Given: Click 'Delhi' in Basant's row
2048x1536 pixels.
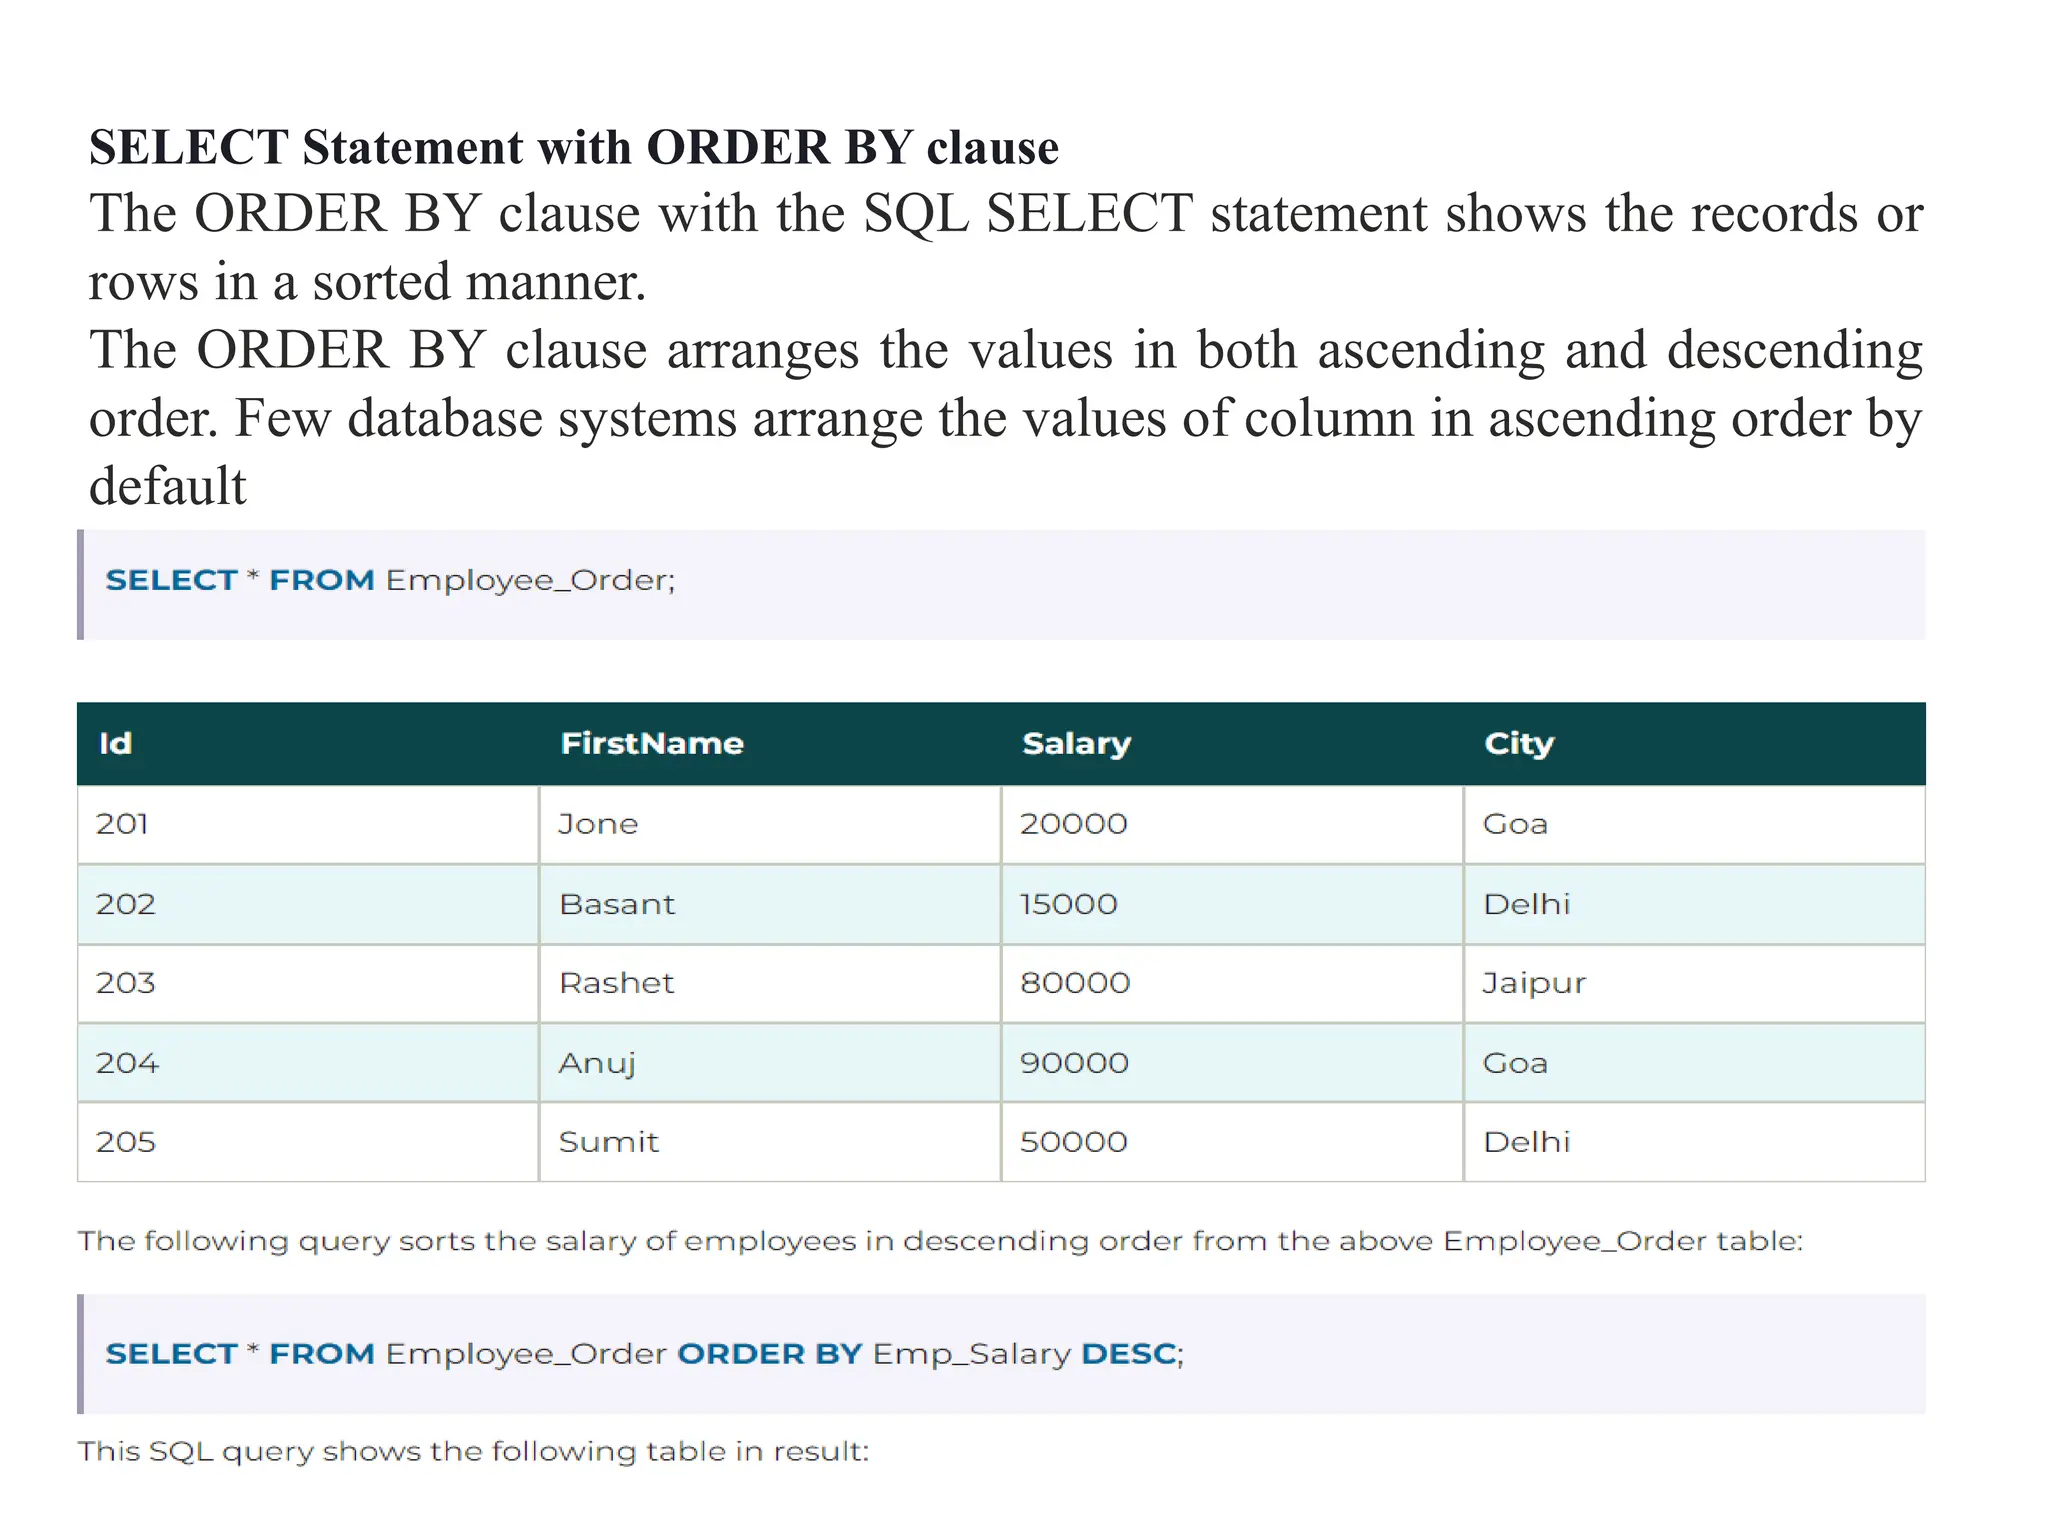Looking at the screenshot, I should (x=1527, y=904).
